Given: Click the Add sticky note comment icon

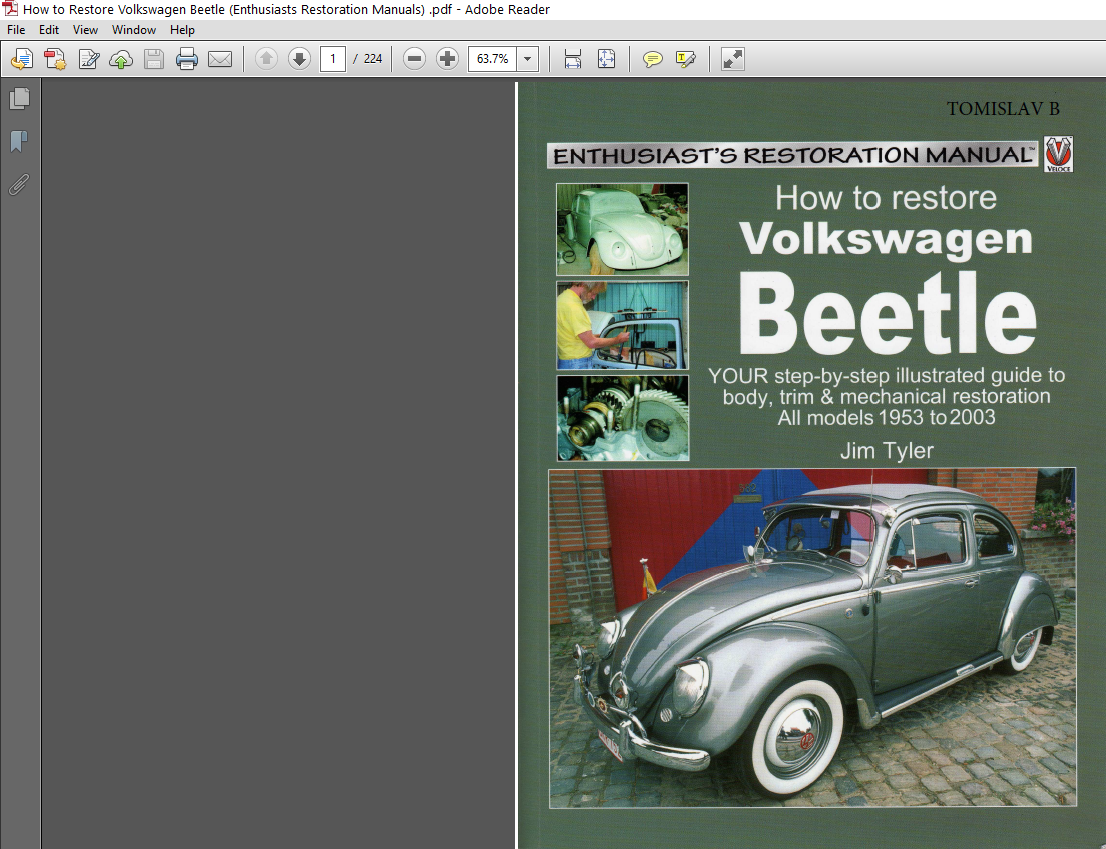Looking at the screenshot, I should [652, 59].
